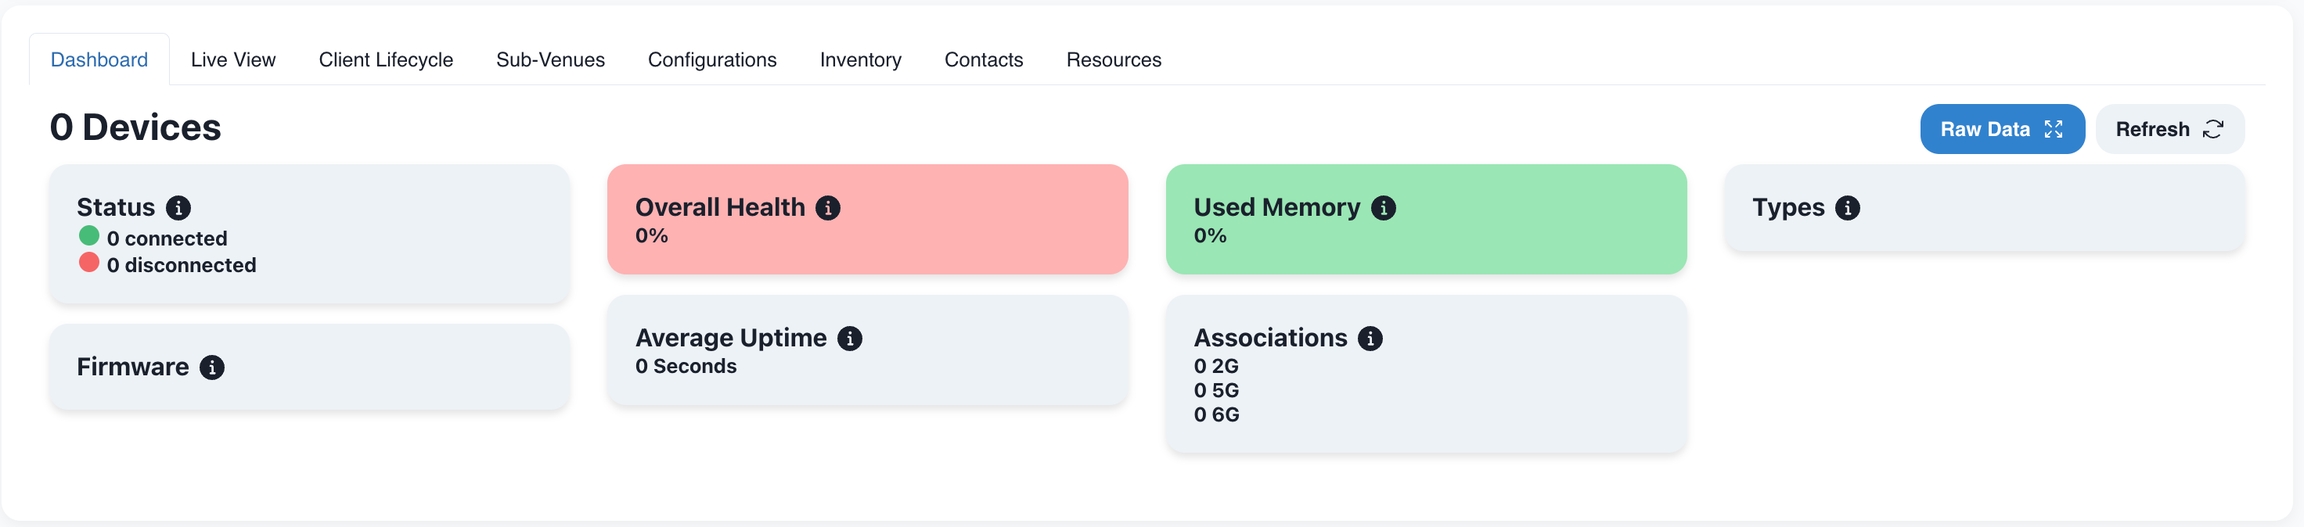The height and width of the screenshot is (527, 2304).
Task: Go to the Sub-Venues tab
Action: [550, 60]
